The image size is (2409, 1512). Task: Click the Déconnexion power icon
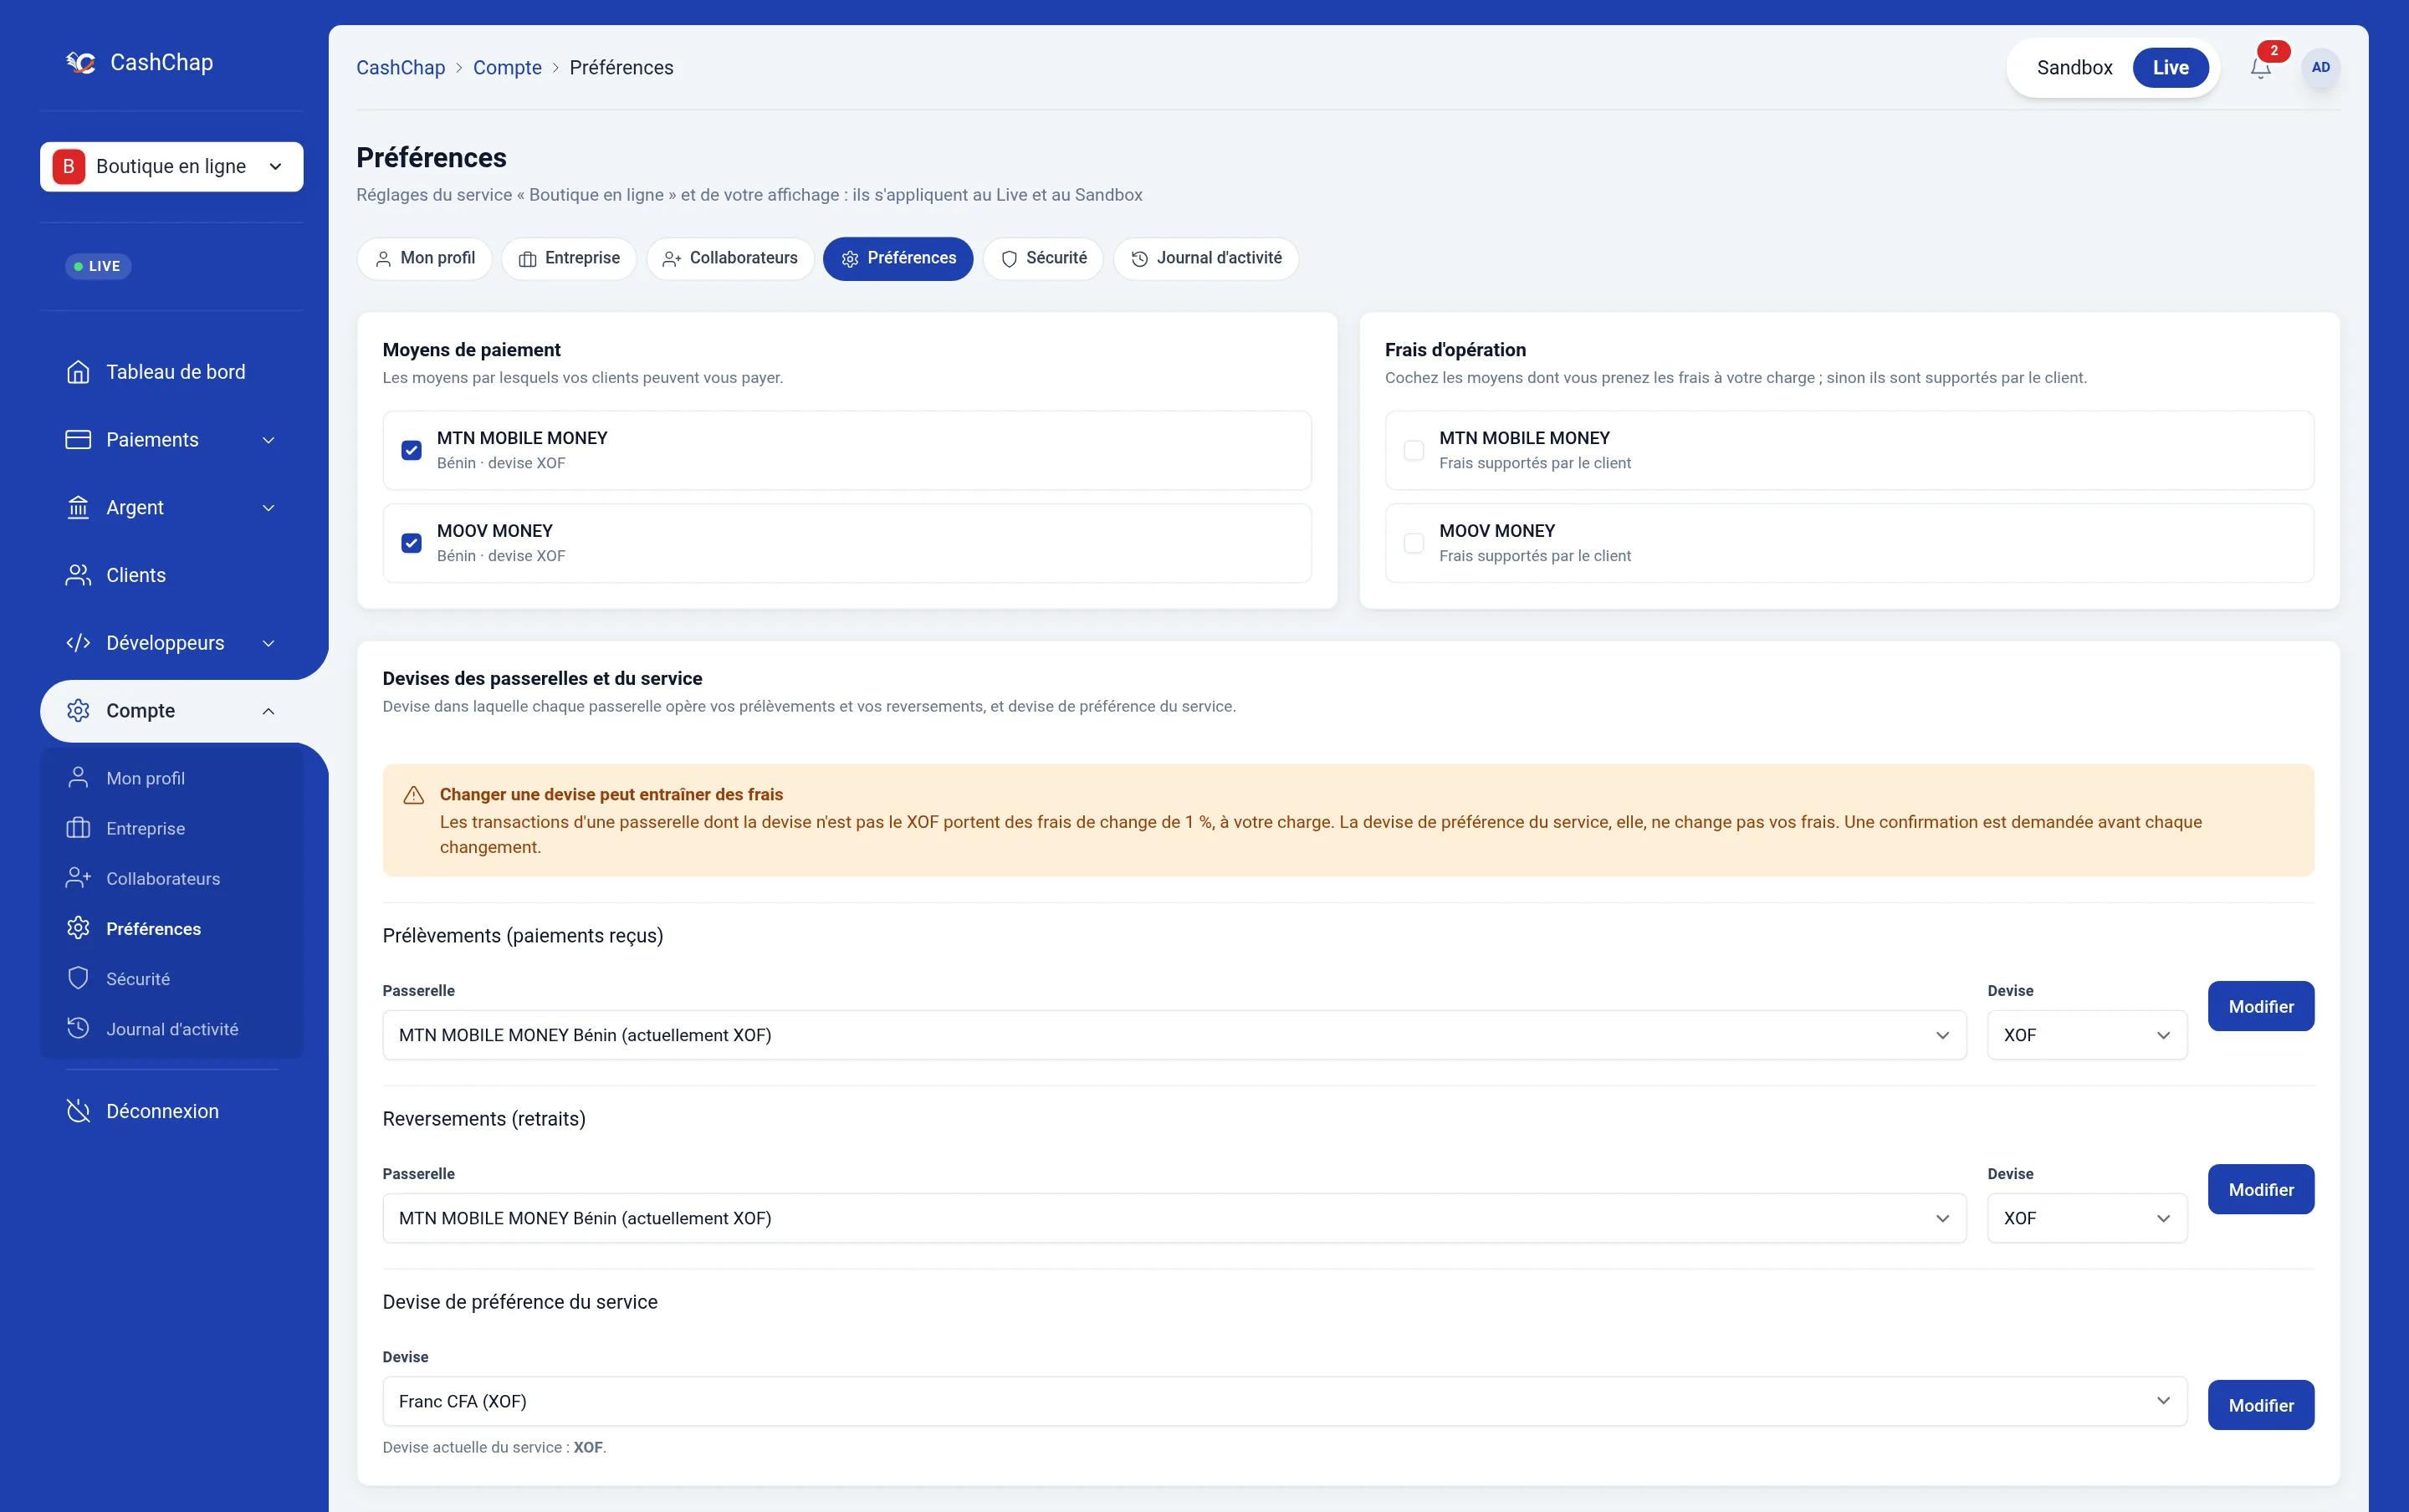coord(78,1111)
